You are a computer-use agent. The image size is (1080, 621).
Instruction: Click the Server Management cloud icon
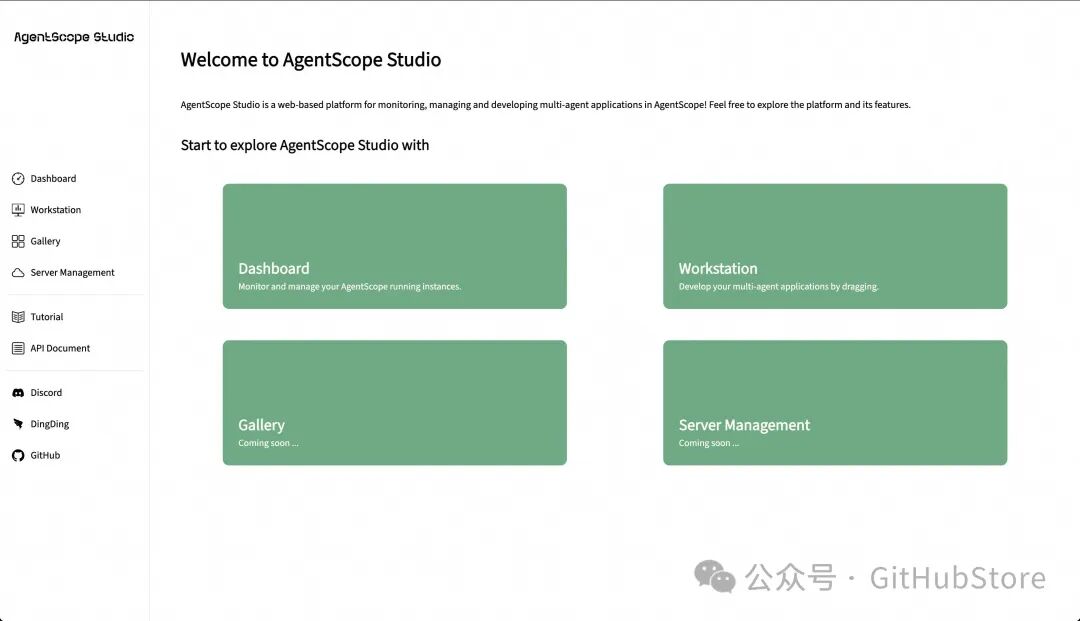[18, 273]
